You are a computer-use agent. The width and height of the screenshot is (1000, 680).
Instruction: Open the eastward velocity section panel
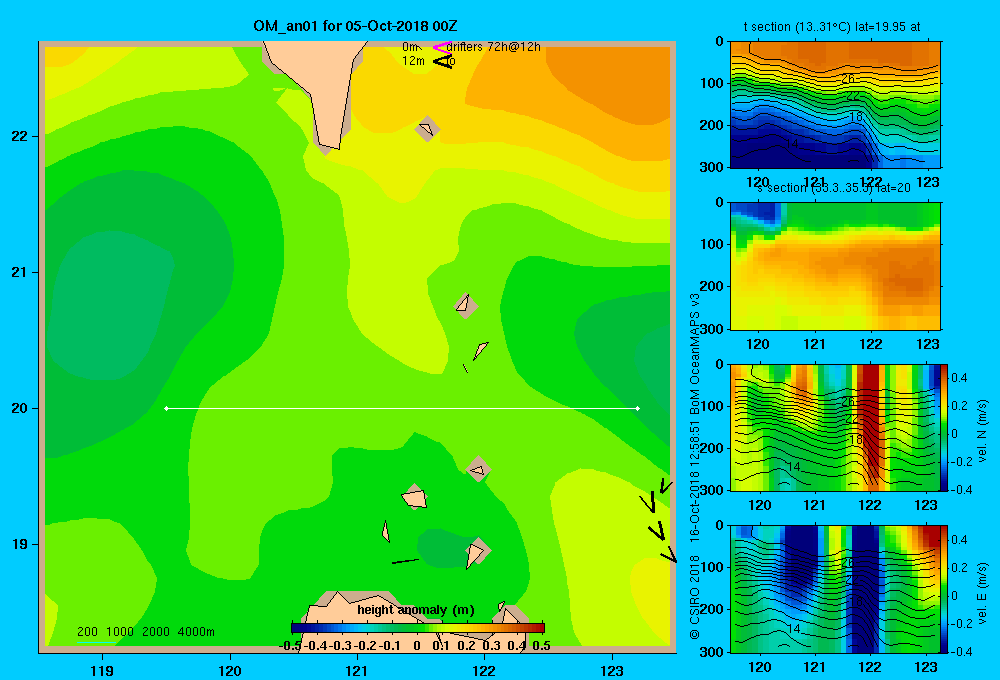tap(835, 589)
